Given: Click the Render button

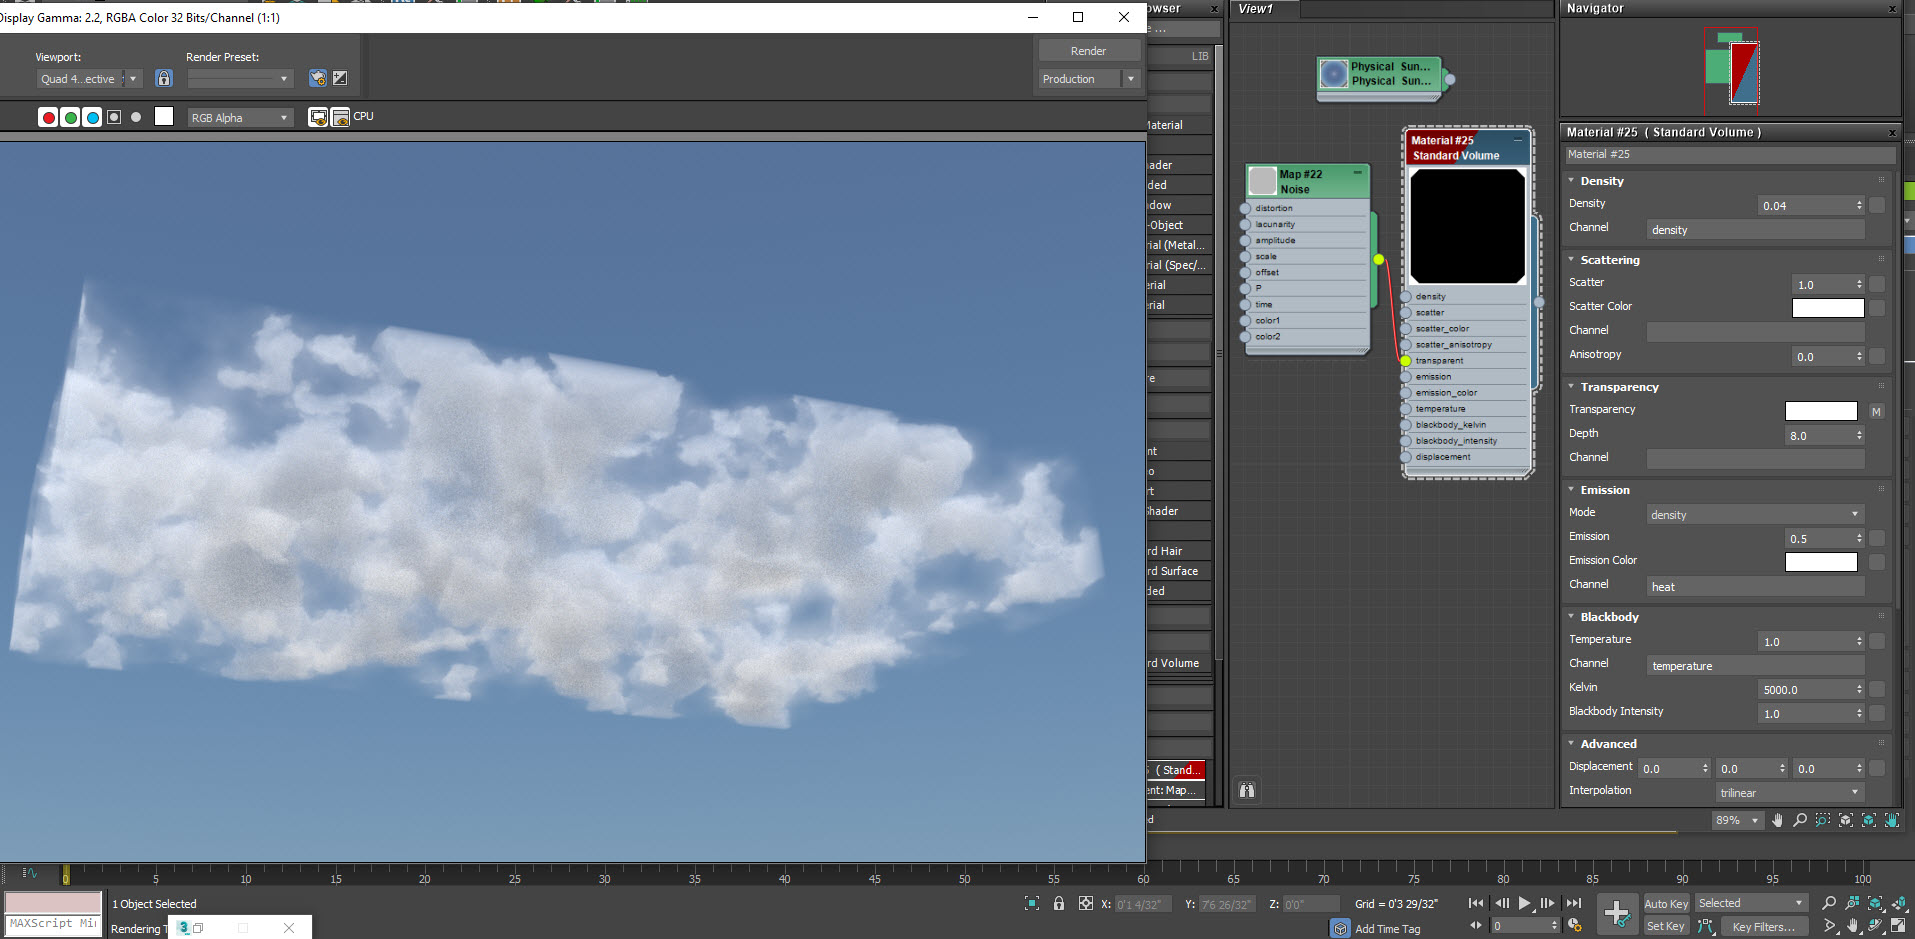Looking at the screenshot, I should click(1089, 51).
